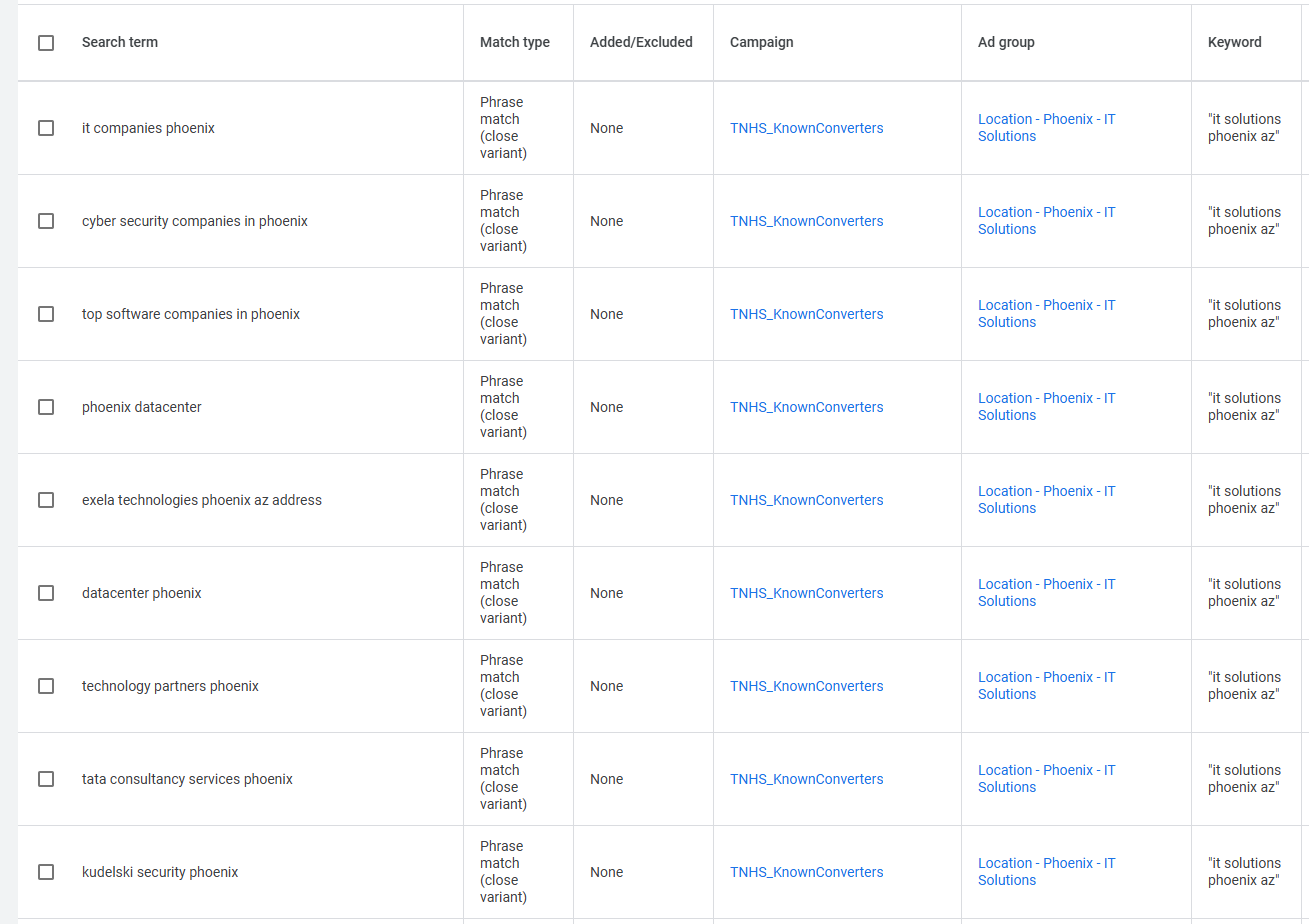The height and width of the screenshot is (924, 1309).
Task: Select the "exela technologies phoenix az address" checkbox
Action: 46,500
